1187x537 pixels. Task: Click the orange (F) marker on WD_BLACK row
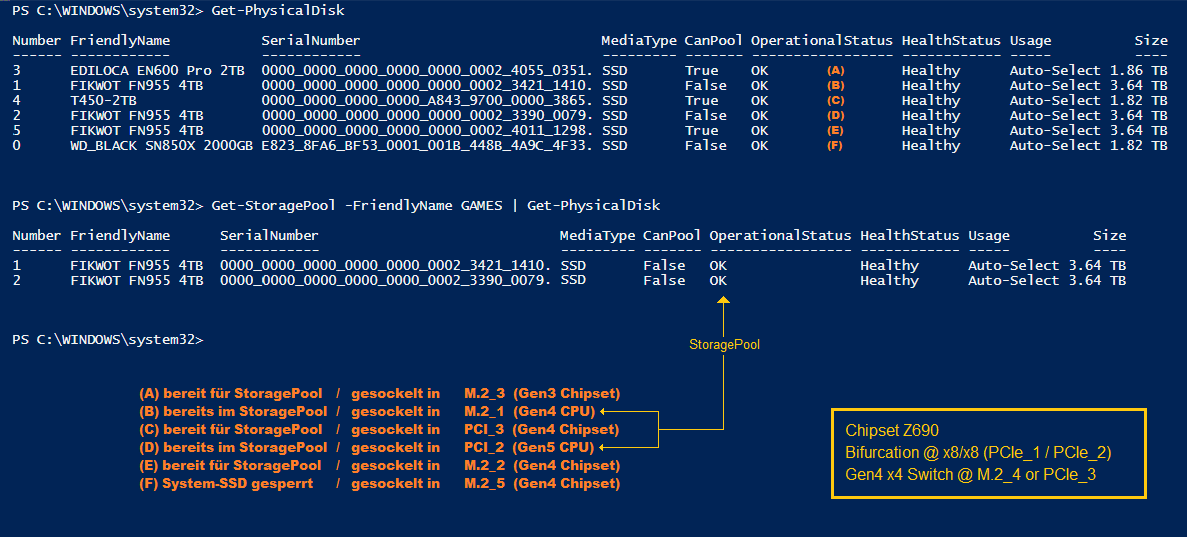[836, 146]
